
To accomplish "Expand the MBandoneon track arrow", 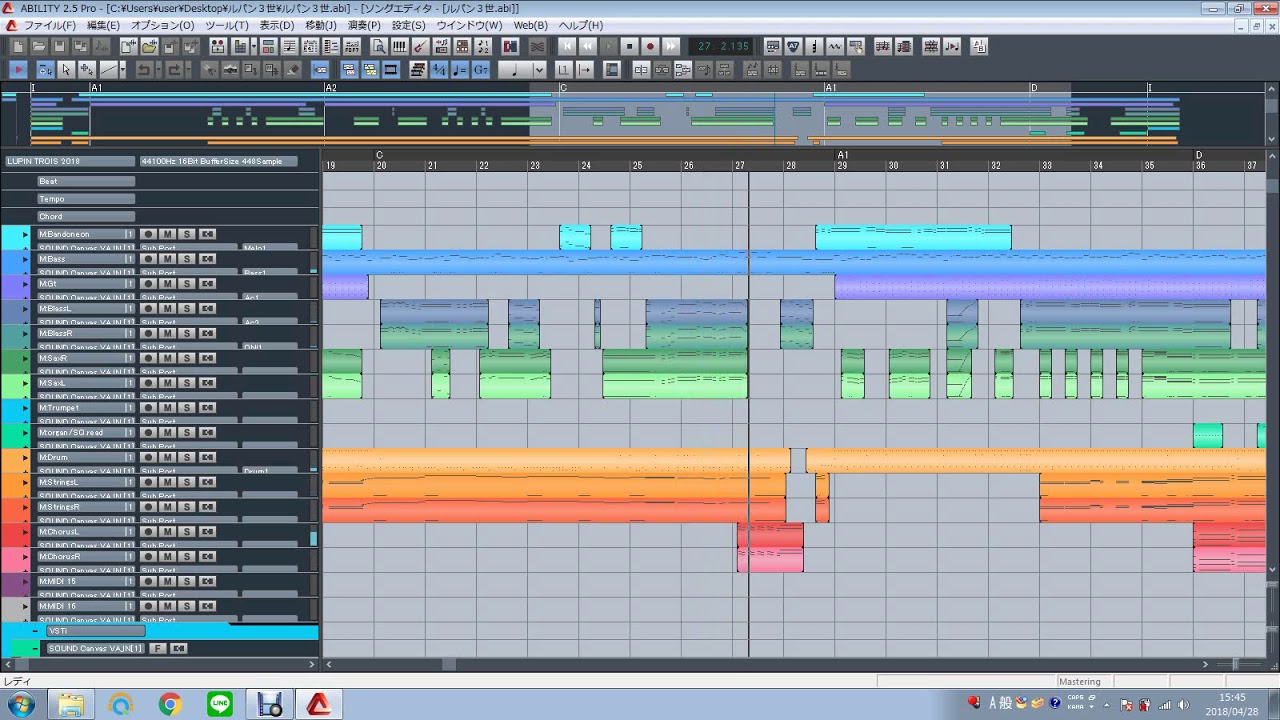I will pos(26,234).
